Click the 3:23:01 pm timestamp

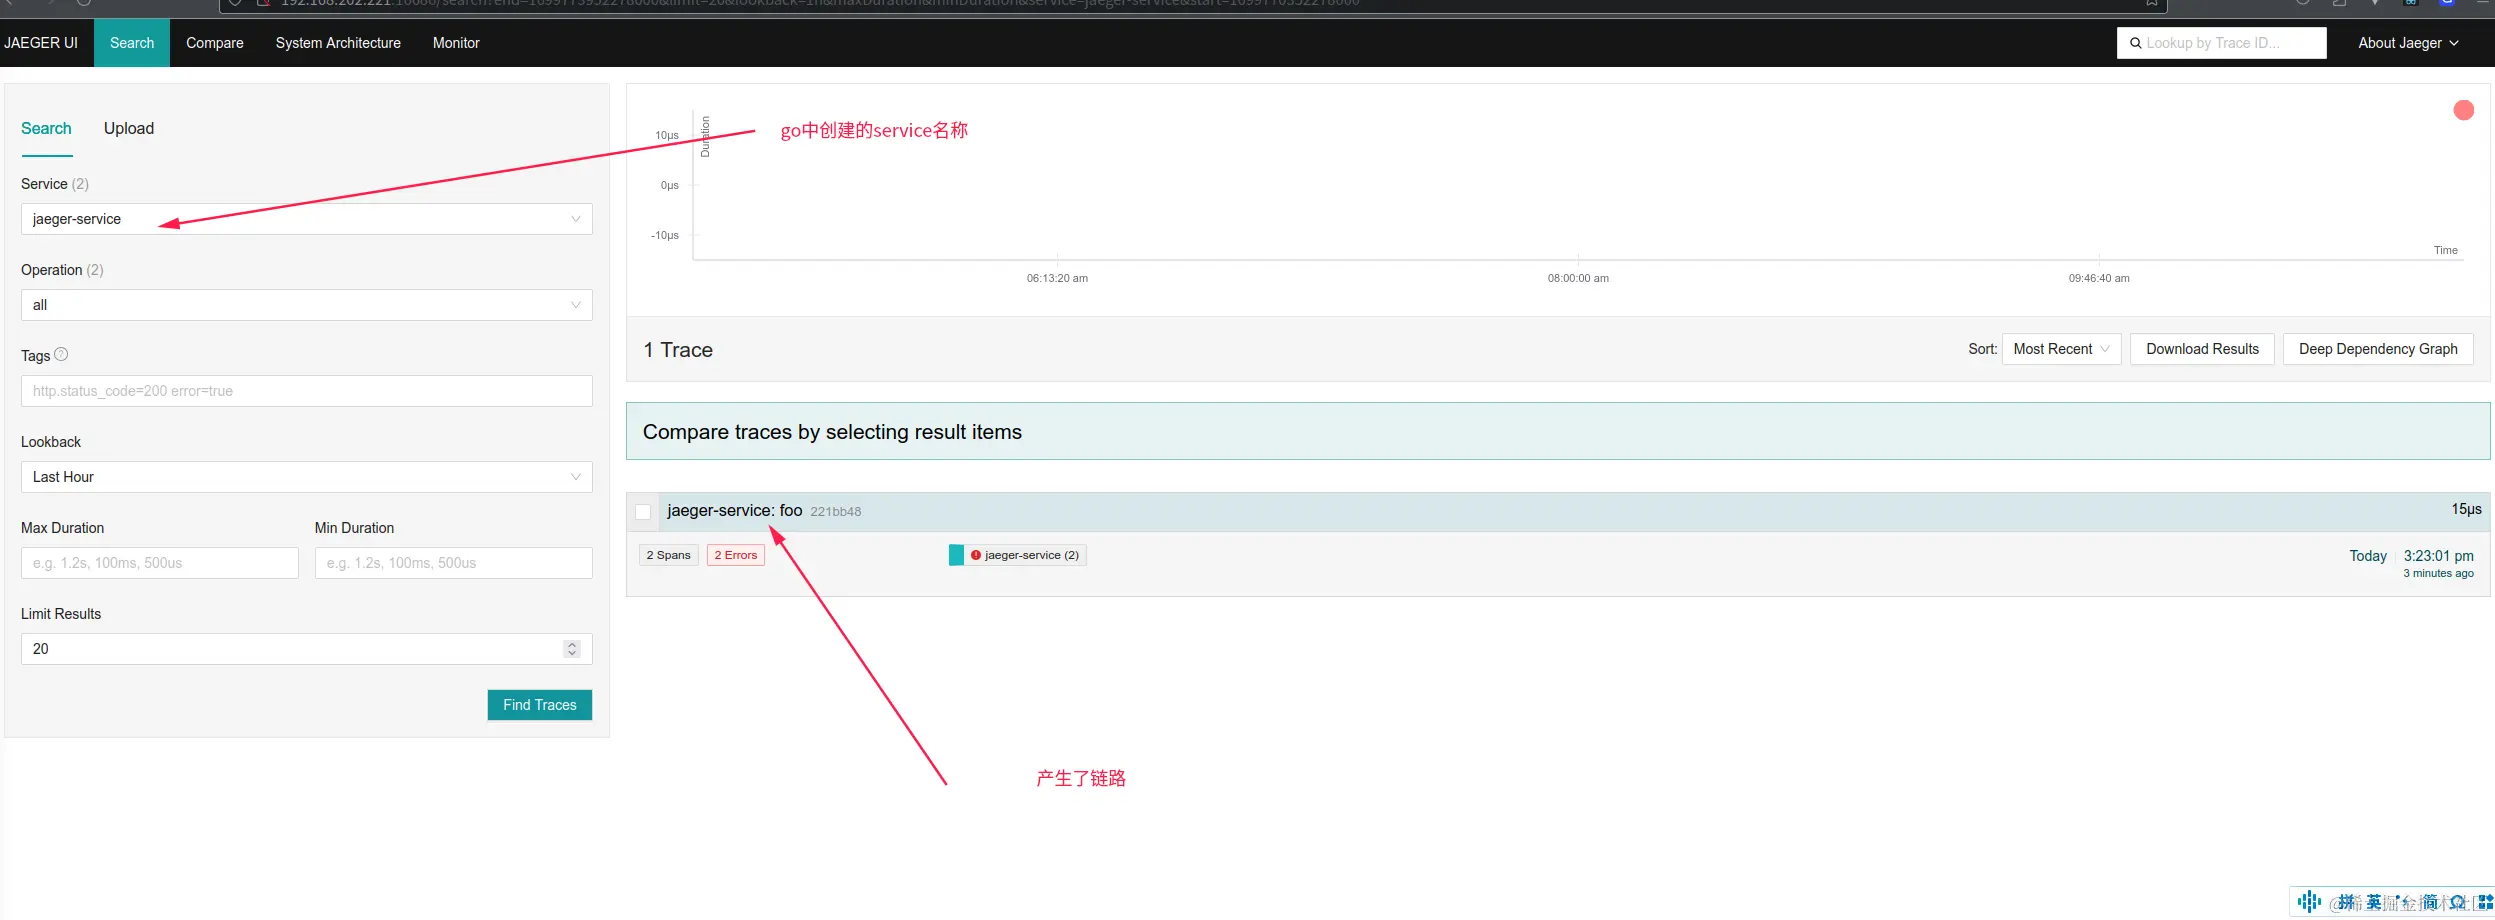pyautogui.click(x=2438, y=556)
